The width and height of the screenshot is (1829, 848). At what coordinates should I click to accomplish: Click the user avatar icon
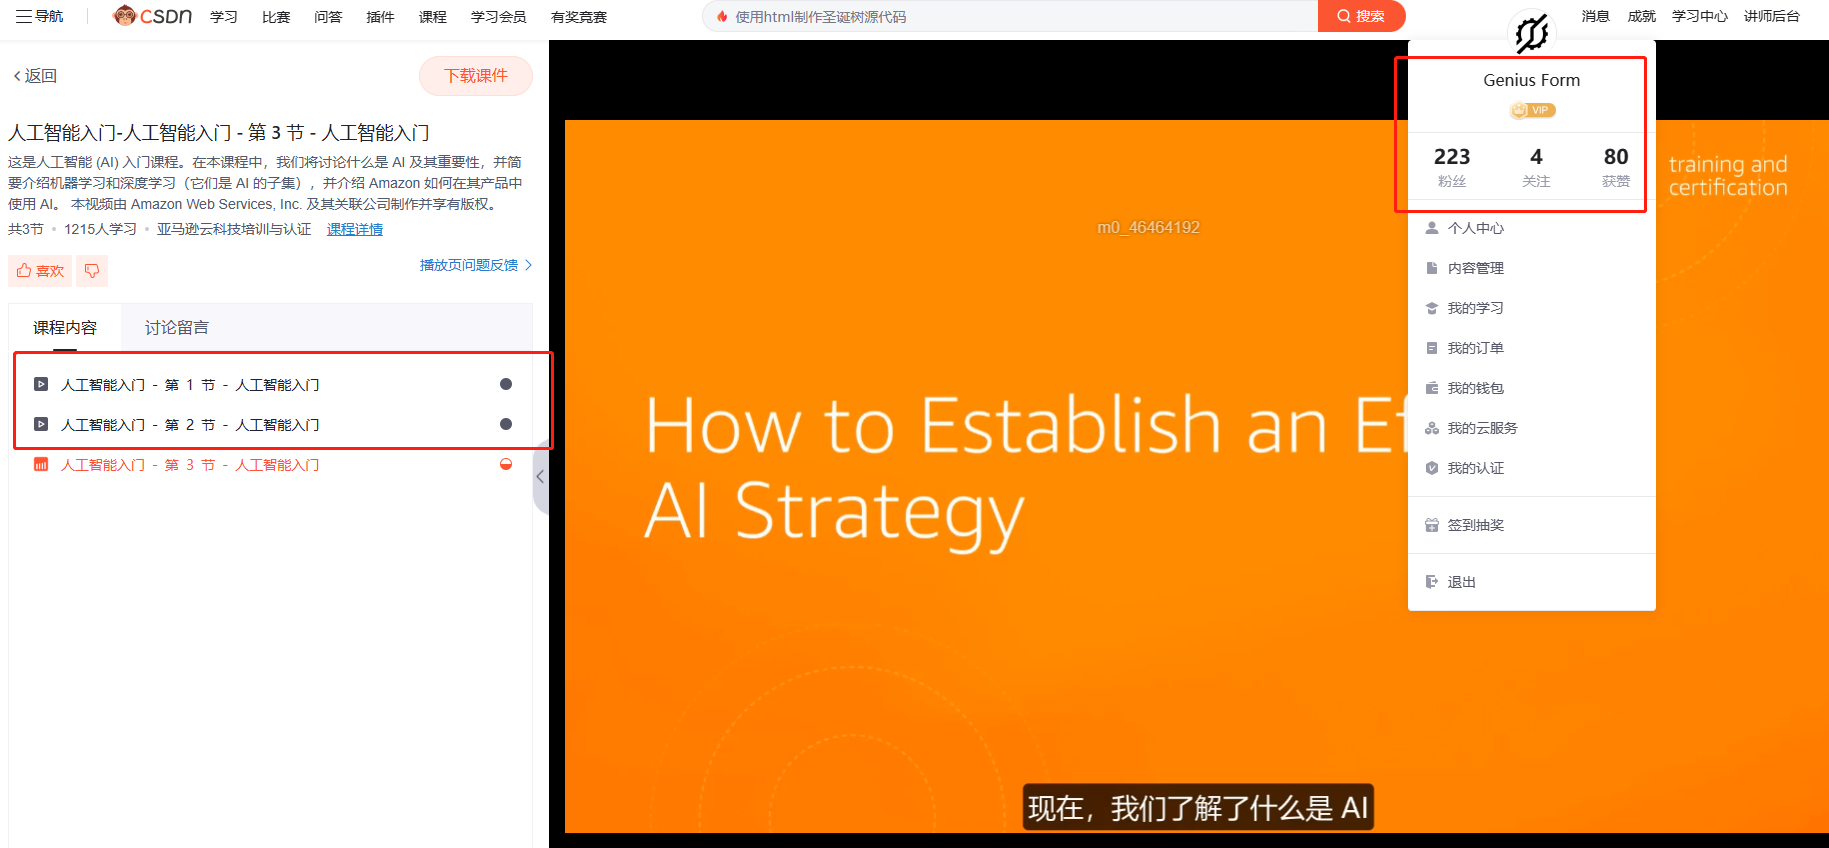[1531, 33]
